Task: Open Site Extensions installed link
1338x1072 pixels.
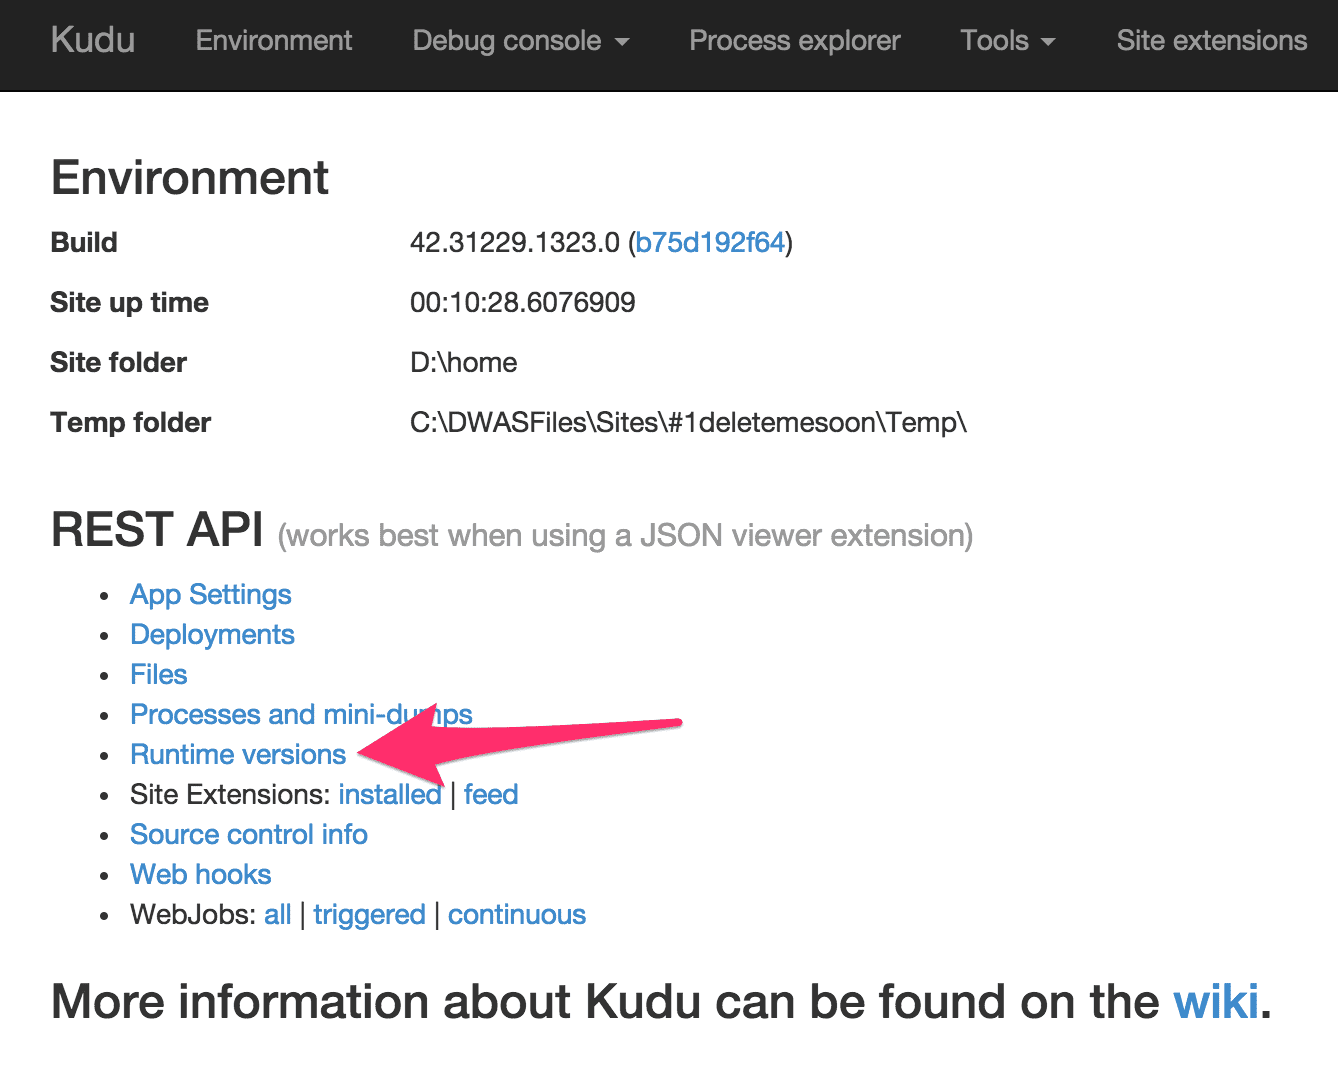Action: [x=390, y=795]
